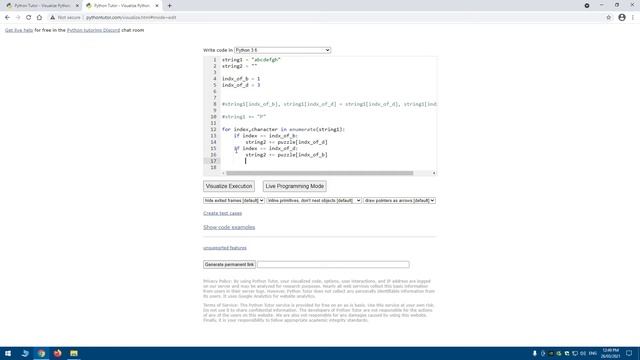Screen dimensions: 640x360
Task: Go to the browser Home page
Action: [39, 18]
